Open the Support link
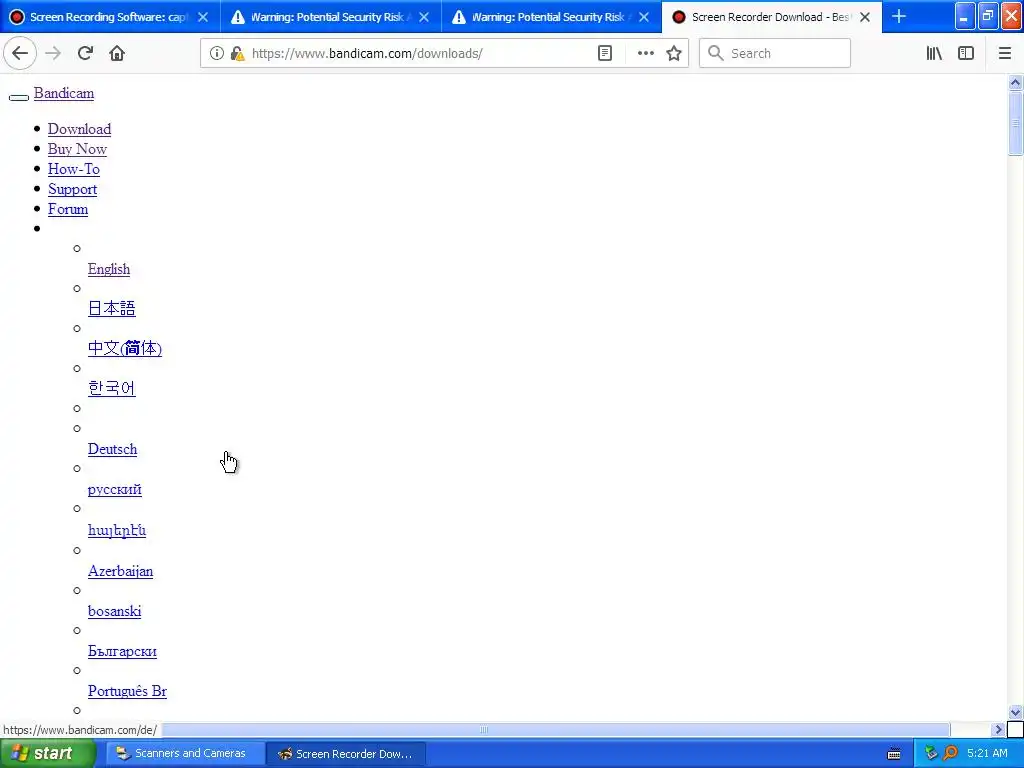 [72, 189]
